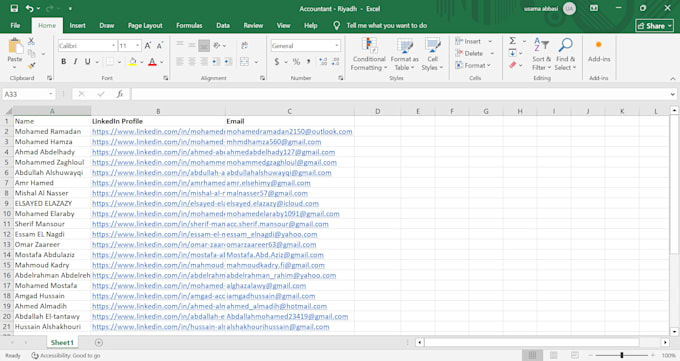Open the Borders tool
The image size is (680, 361).
click(110, 62)
